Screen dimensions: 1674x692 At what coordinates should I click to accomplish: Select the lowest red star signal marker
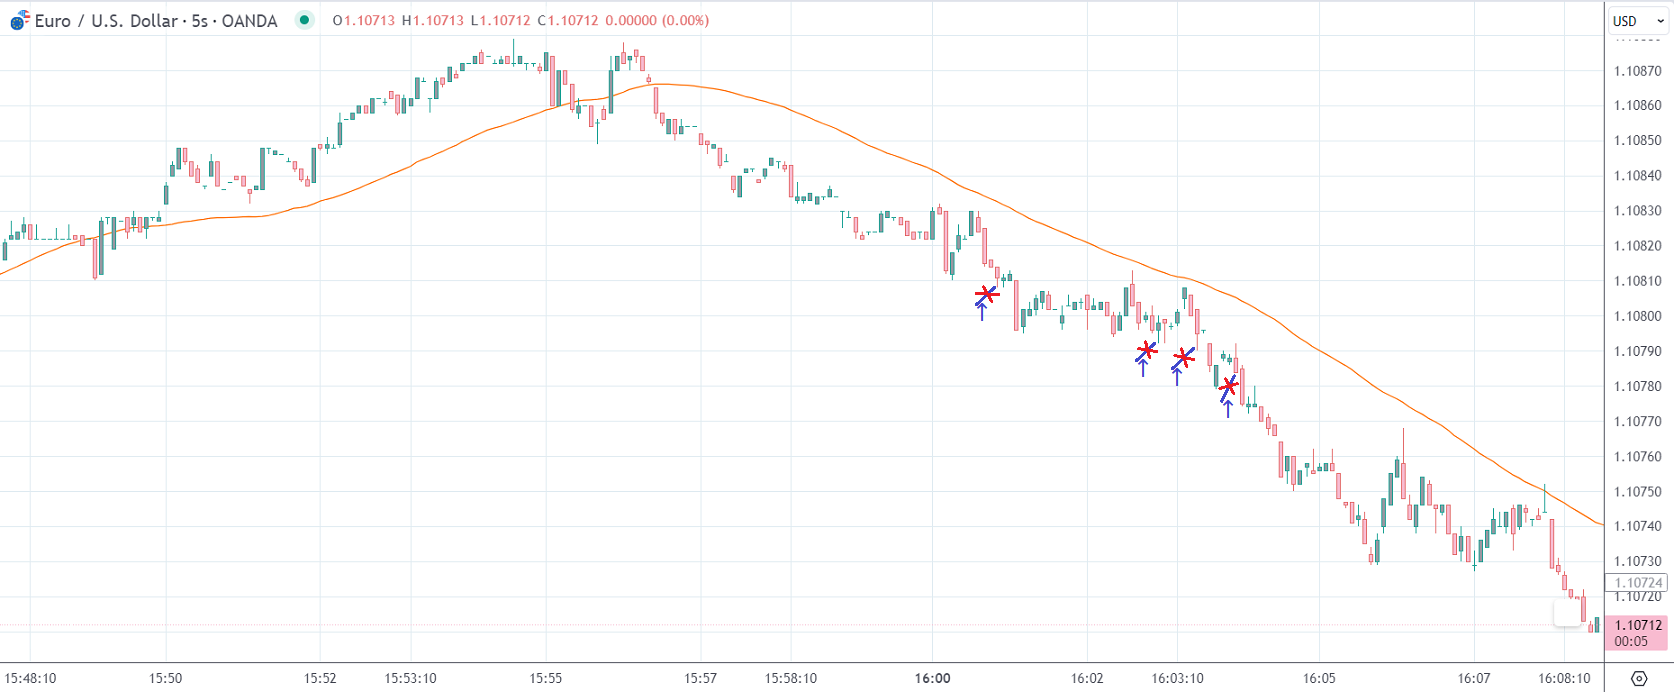[1229, 386]
